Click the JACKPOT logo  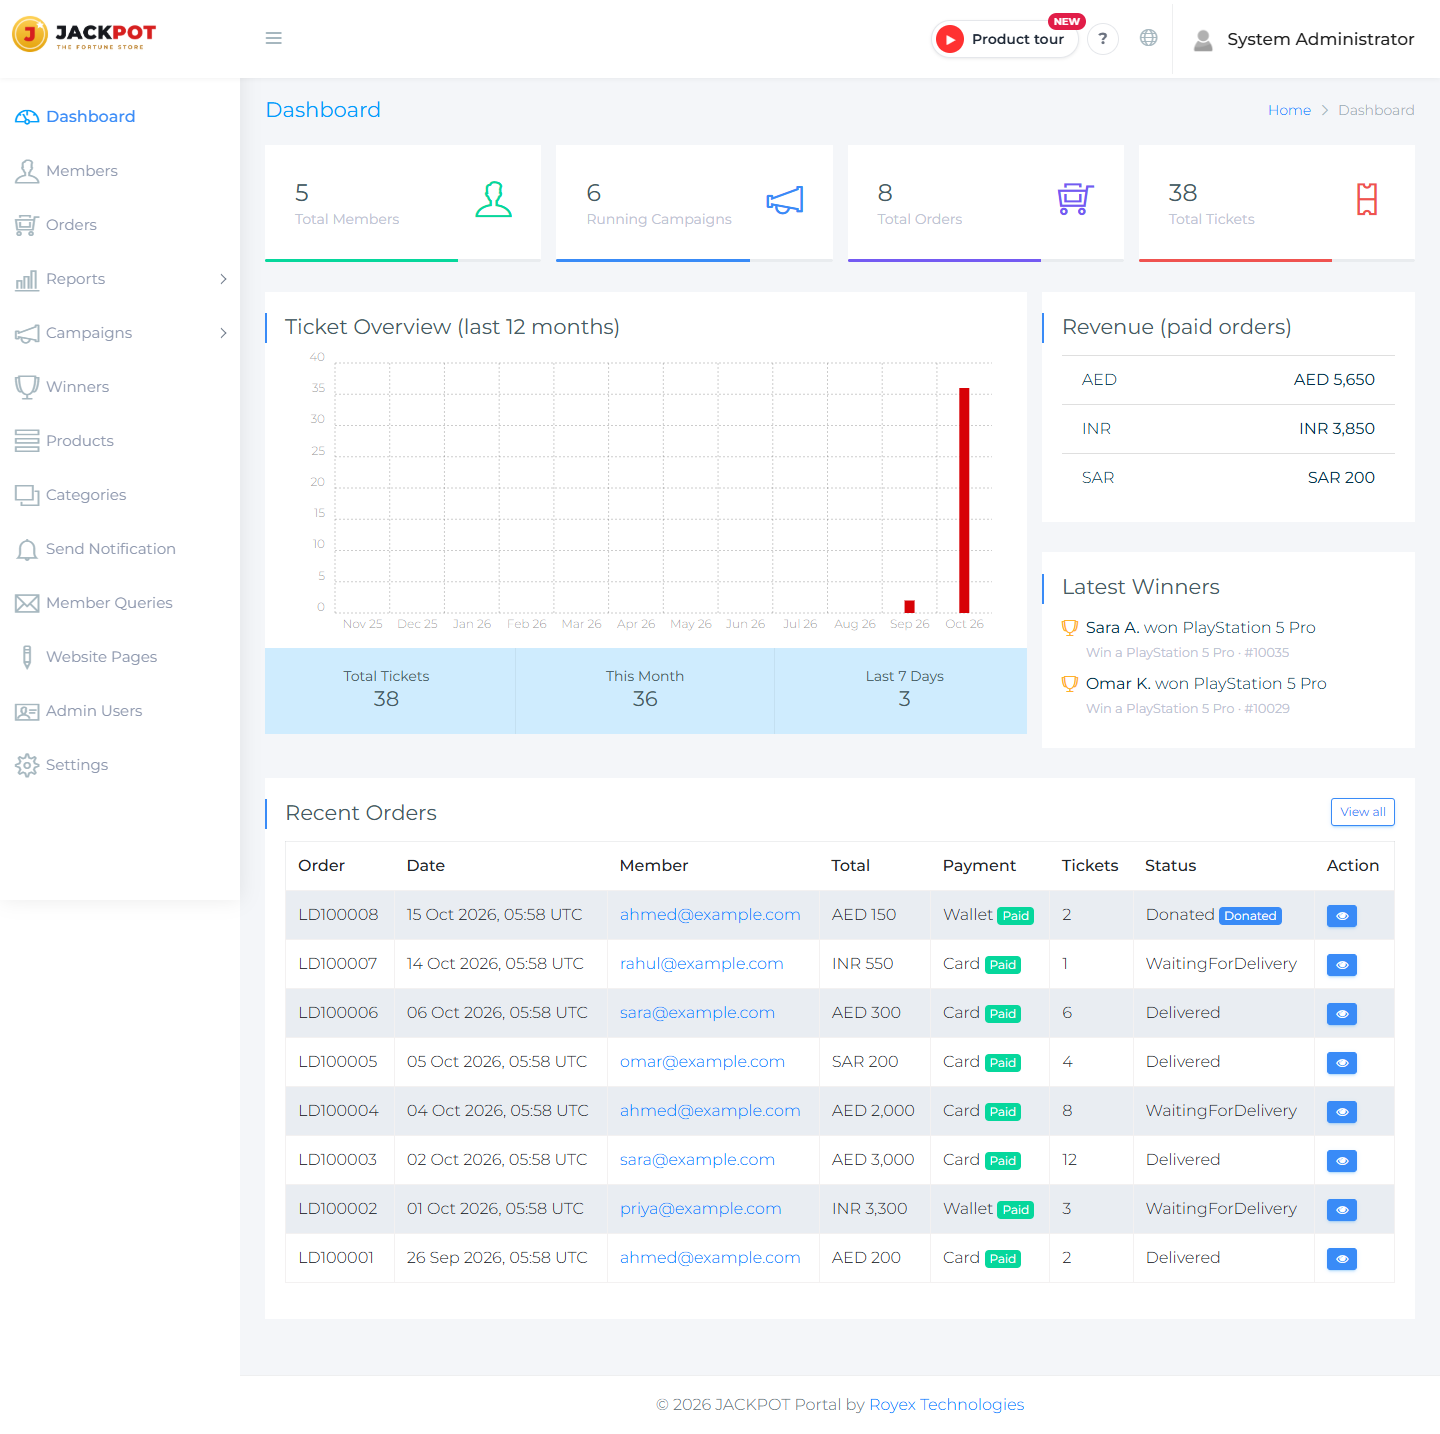[84, 34]
